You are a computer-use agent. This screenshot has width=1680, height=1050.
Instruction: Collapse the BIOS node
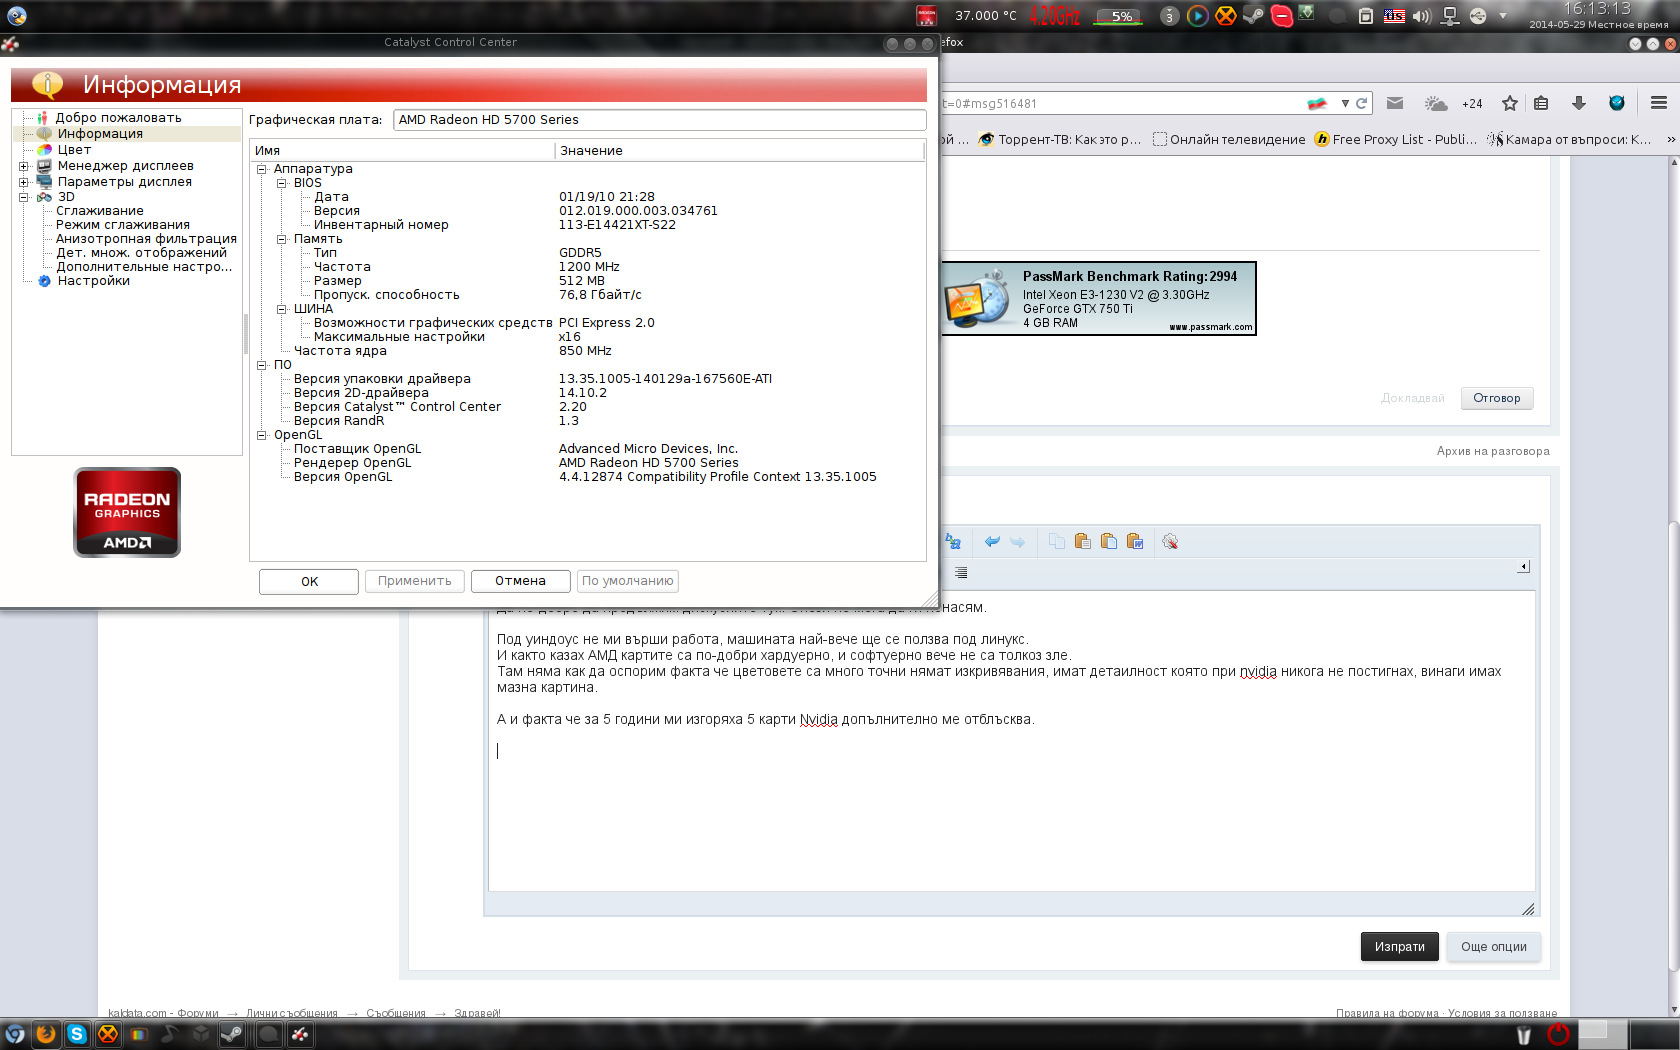(x=282, y=183)
